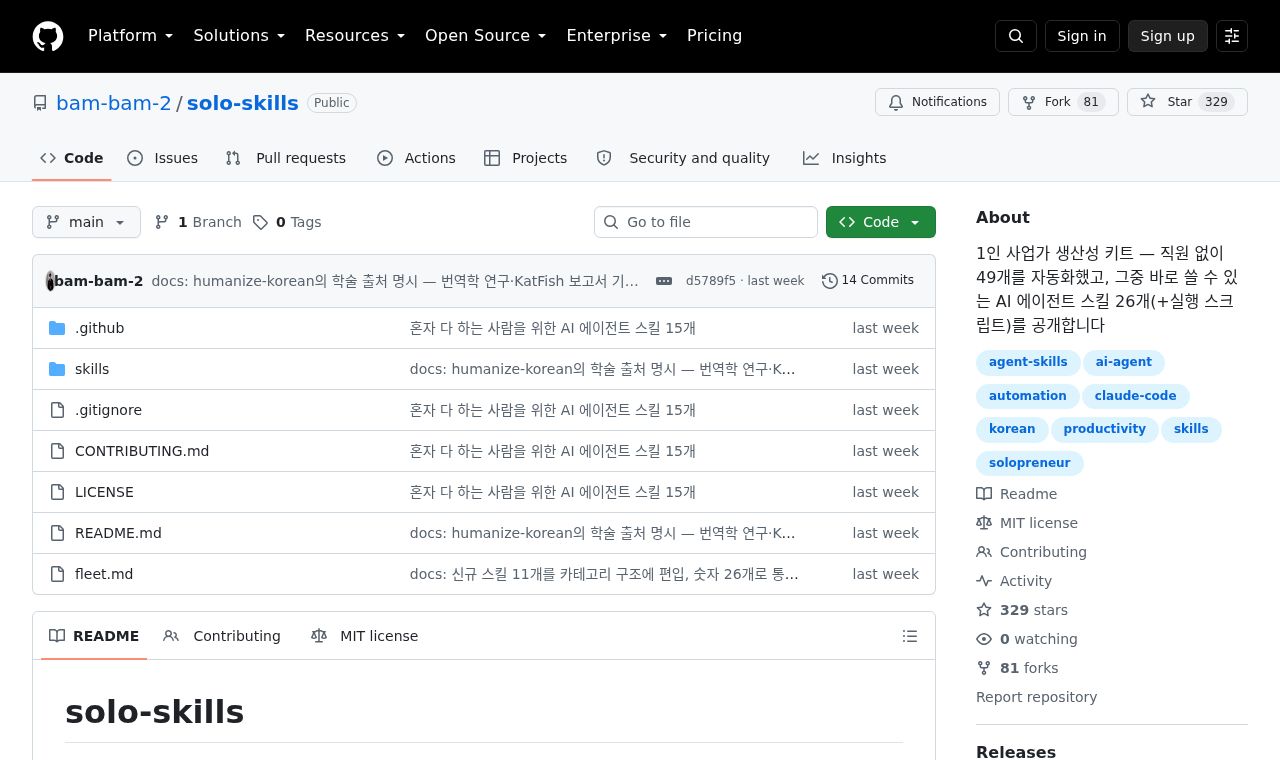Expand the Open Source menu
Viewport: 1280px width, 760px height.
point(486,36)
